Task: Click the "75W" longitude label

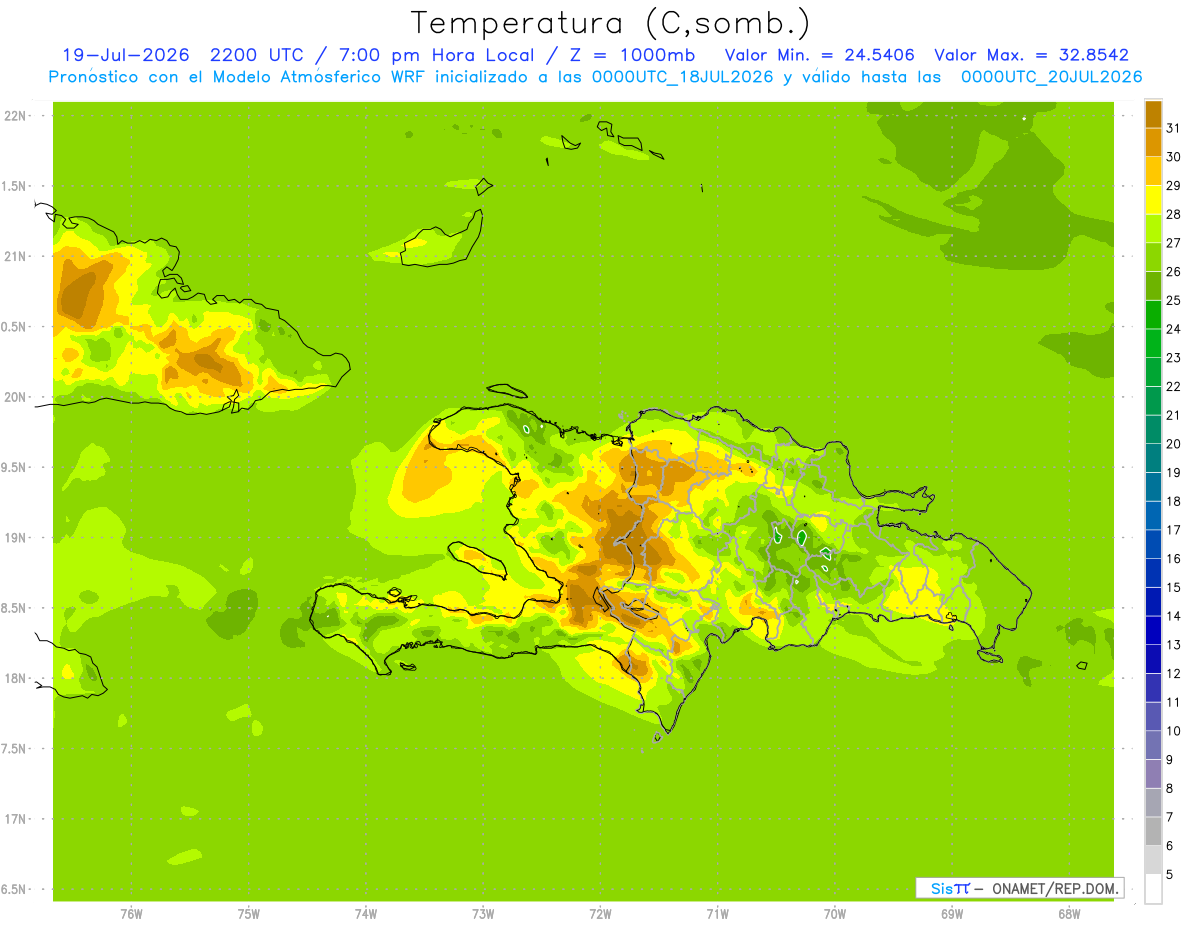Action: coord(249,913)
